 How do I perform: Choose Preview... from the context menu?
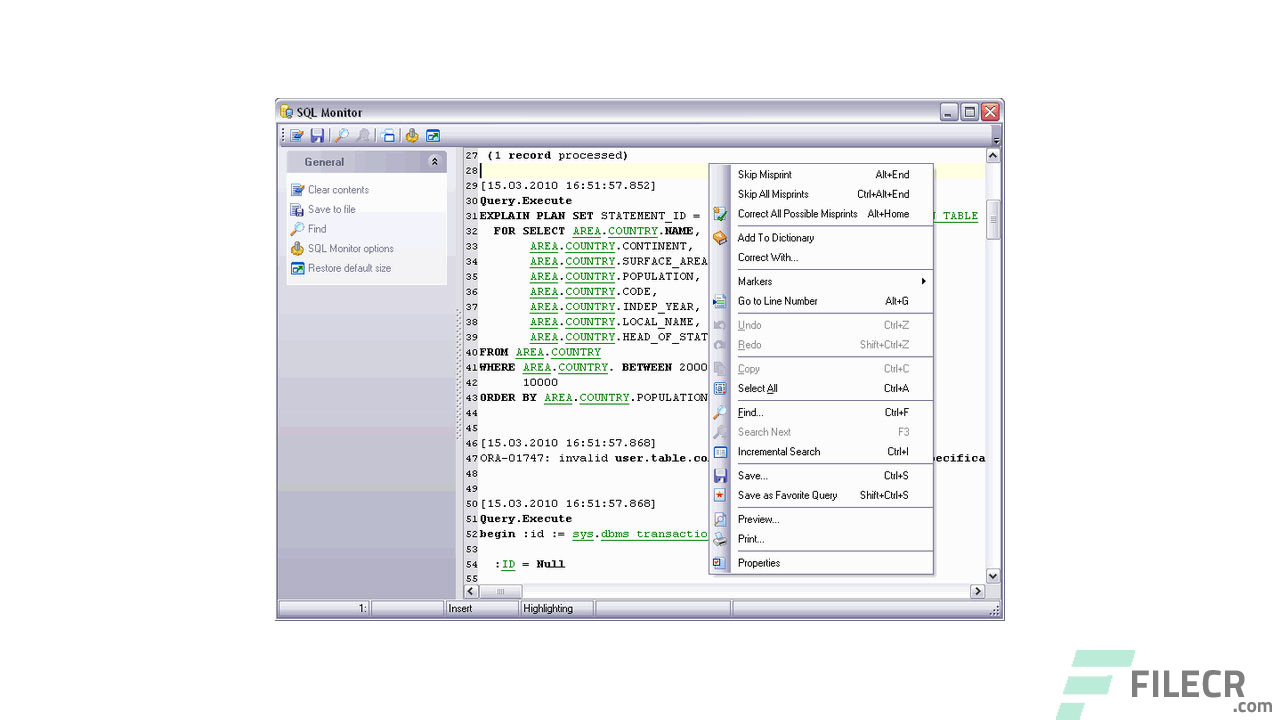click(x=821, y=519)
